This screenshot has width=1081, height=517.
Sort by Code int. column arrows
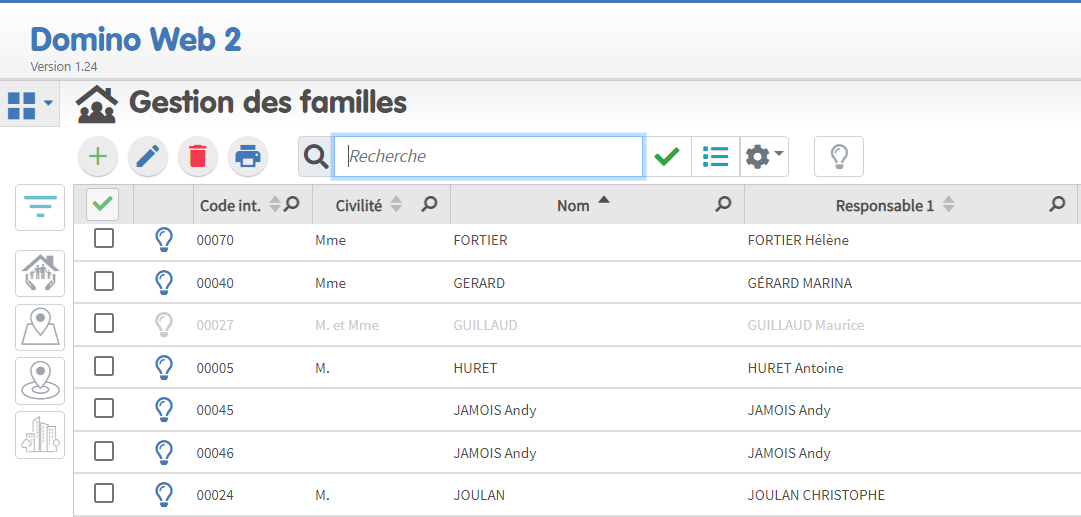pos(276,204)
